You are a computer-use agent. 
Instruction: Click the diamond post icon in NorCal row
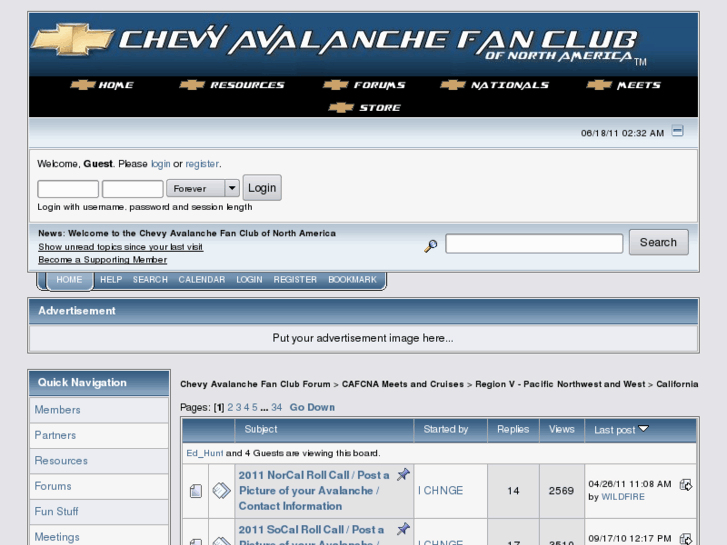pos(222,490)
